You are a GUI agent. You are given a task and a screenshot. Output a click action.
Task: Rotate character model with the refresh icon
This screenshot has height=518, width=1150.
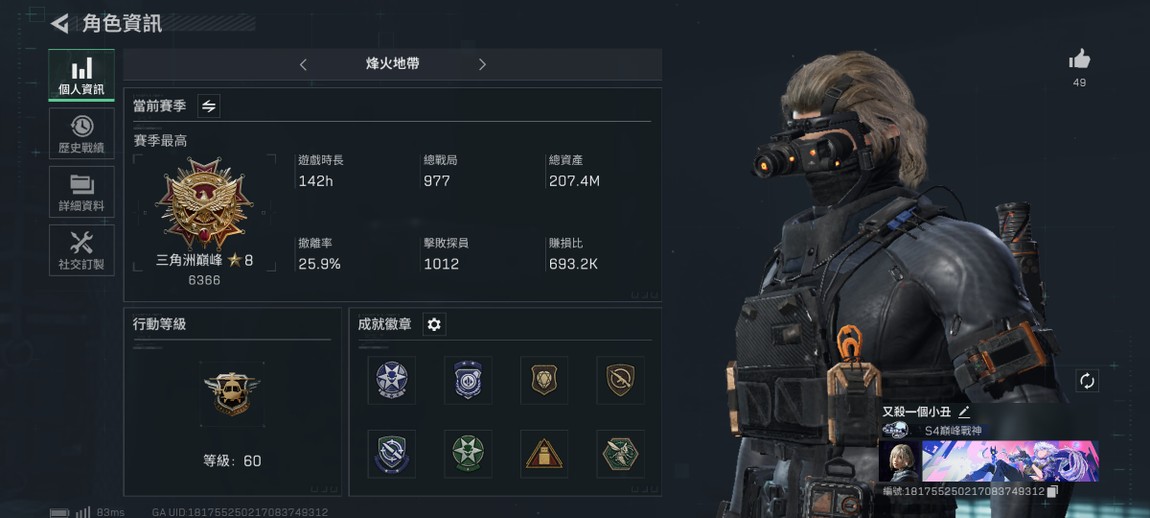point(1087,381)
